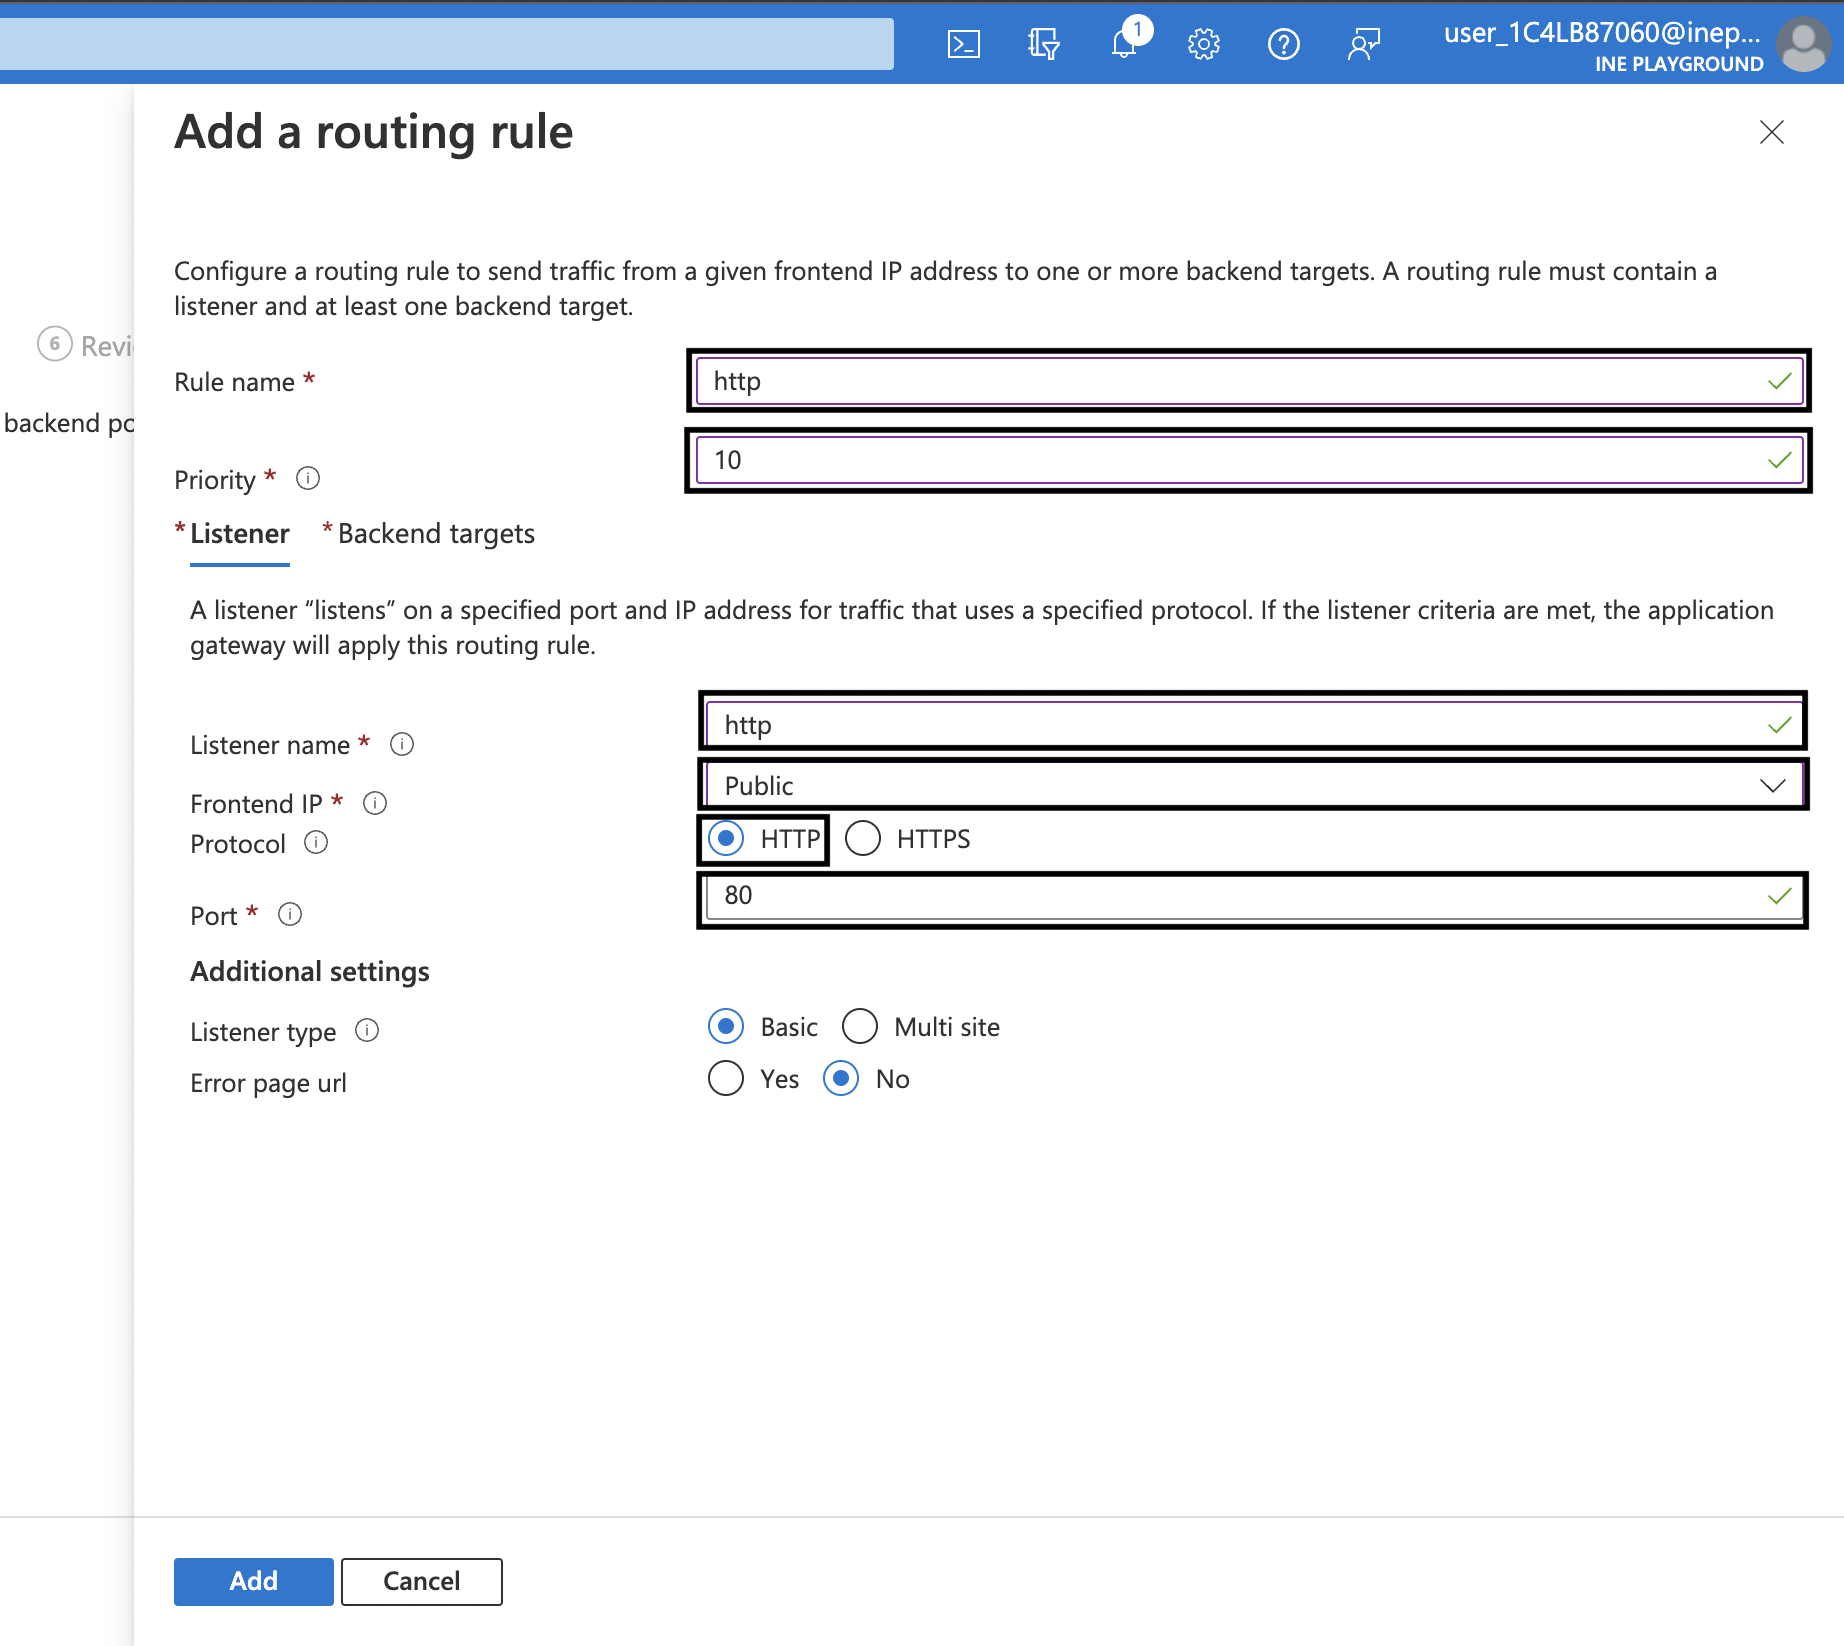Choose Multi site listener type

860,1026
